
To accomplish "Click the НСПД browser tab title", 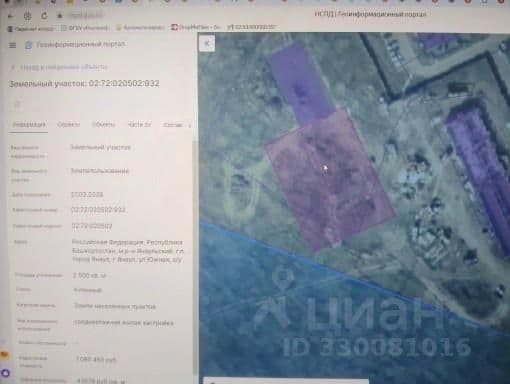I will pyautogui.click(x=370, y=14).
